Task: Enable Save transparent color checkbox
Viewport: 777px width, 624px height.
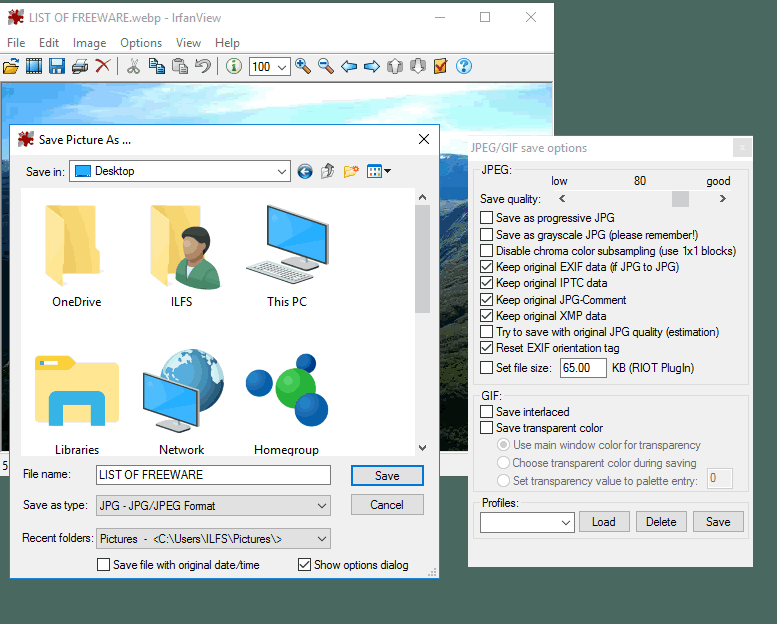Action: pyautogui.click(x=487, y=428)
